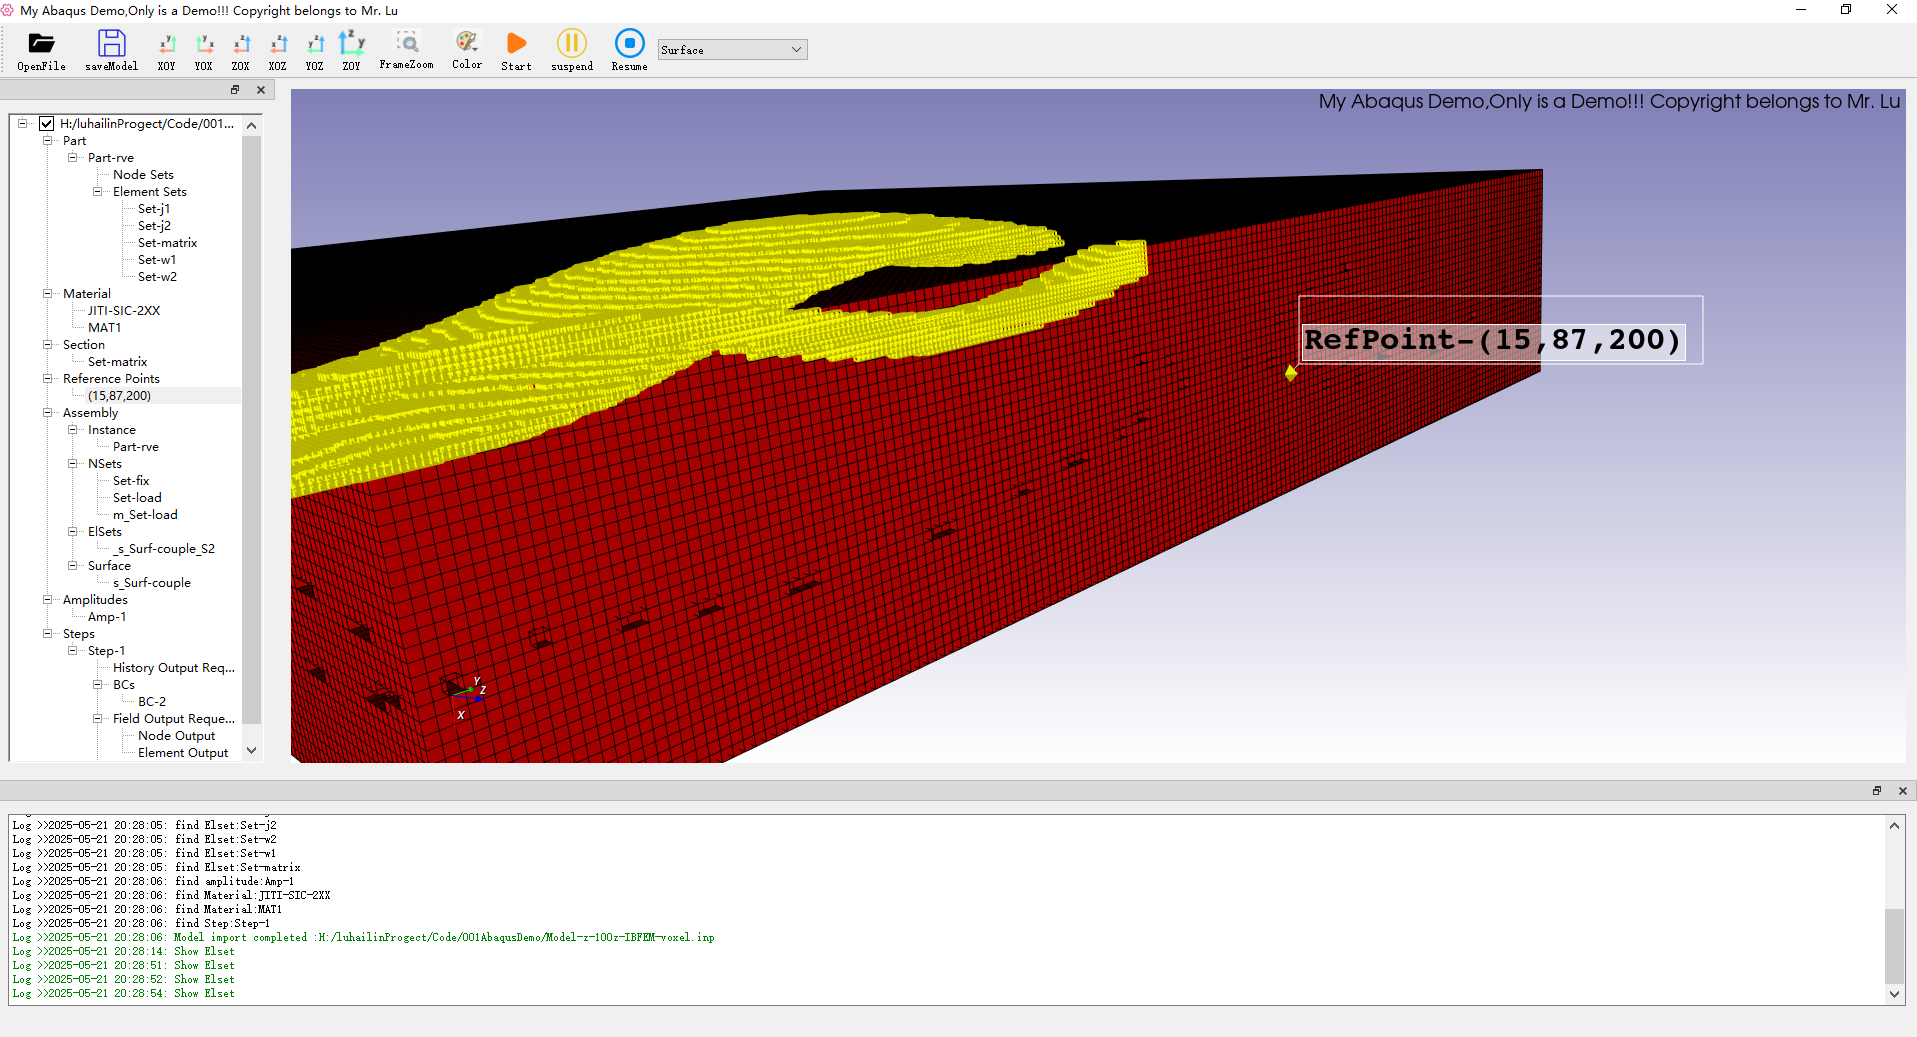
Task: Select s_Surf-couple surface item
Action: pyautogui.click(x=151, y=583)
